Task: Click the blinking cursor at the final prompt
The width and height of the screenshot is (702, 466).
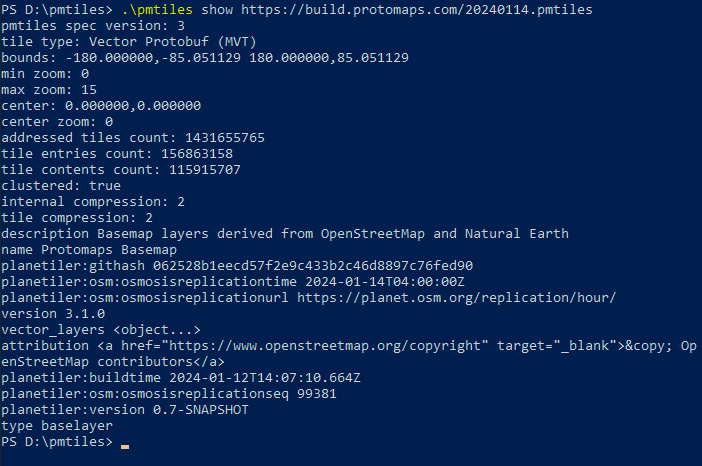Action: tap(124, 443)
